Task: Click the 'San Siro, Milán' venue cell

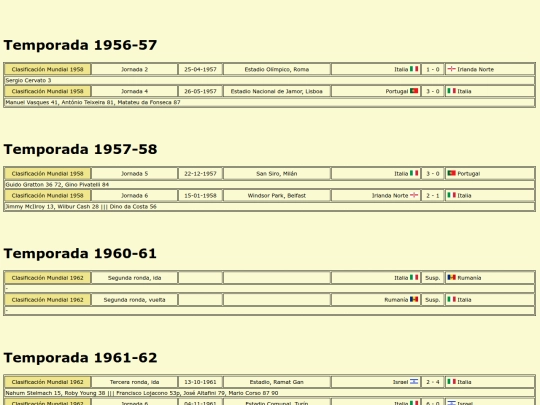Action: (x=277, y=174)
